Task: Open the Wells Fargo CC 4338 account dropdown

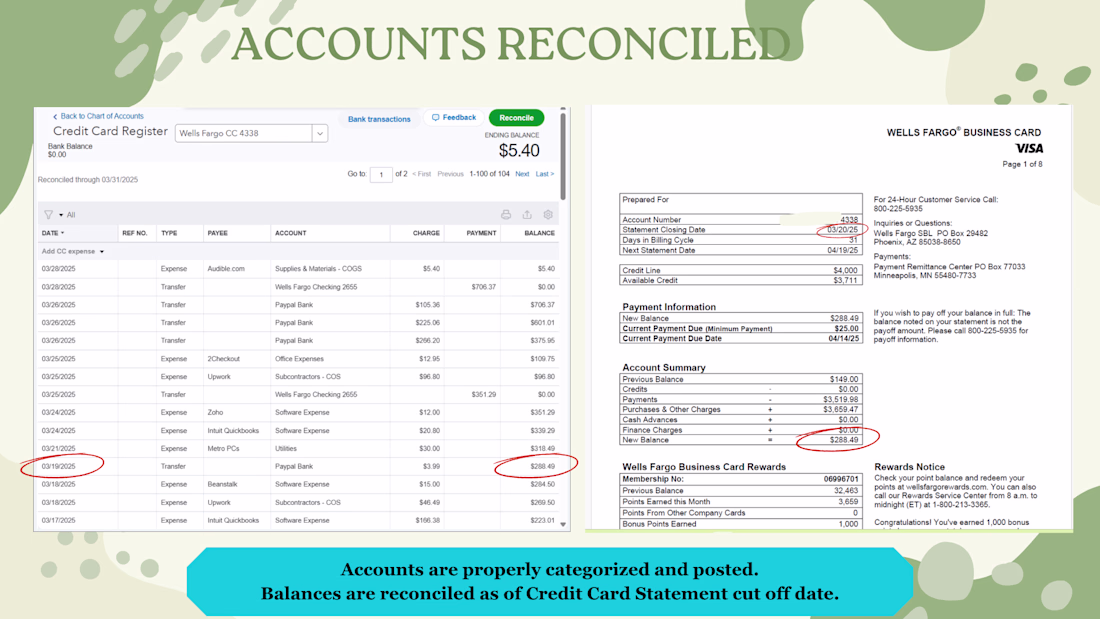Action: 251,133
